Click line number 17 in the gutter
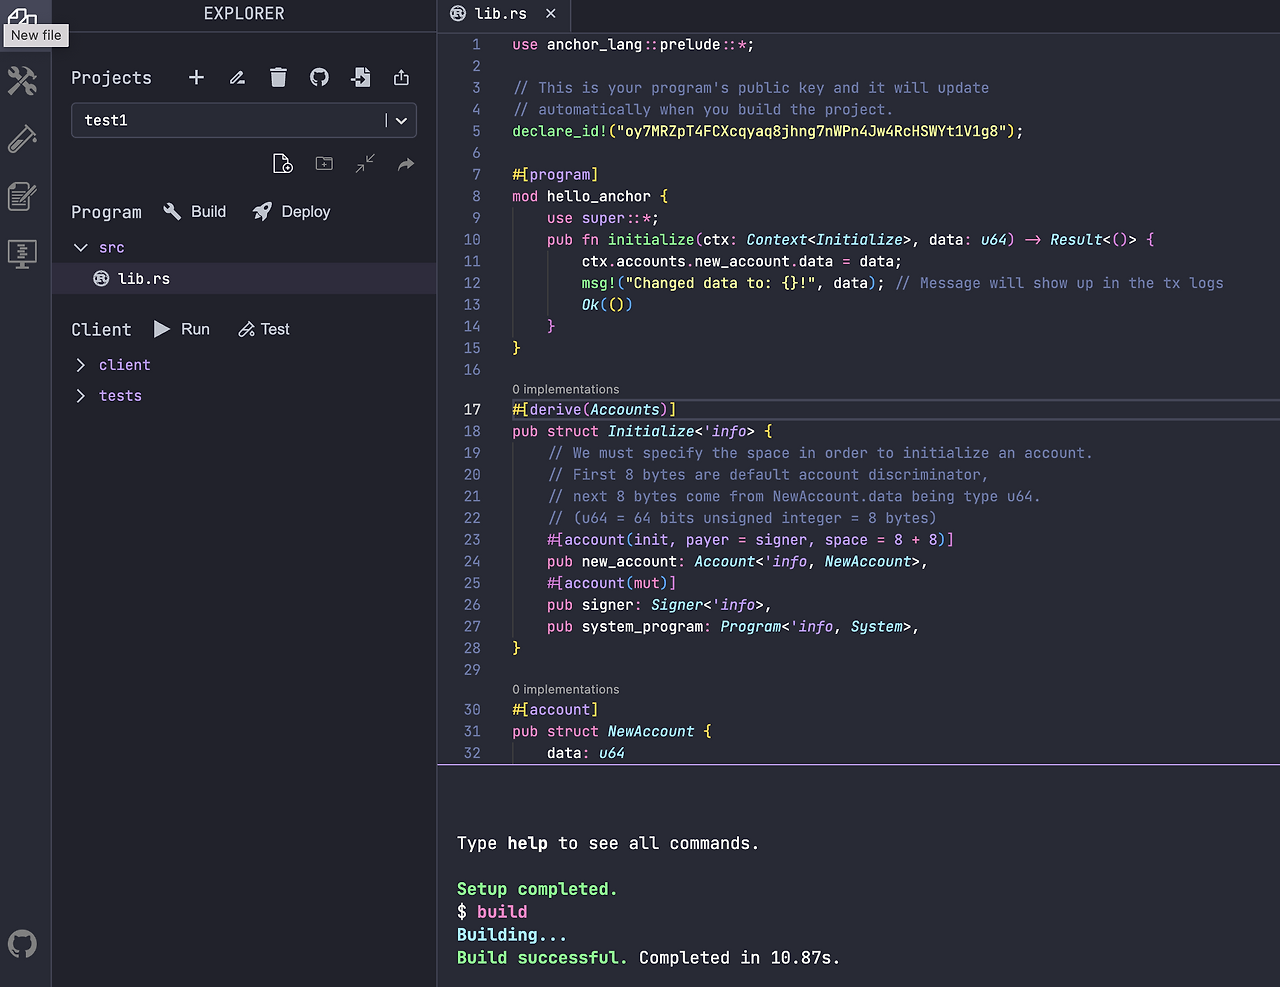The image size is (1280, 987). tap(472, 409)
